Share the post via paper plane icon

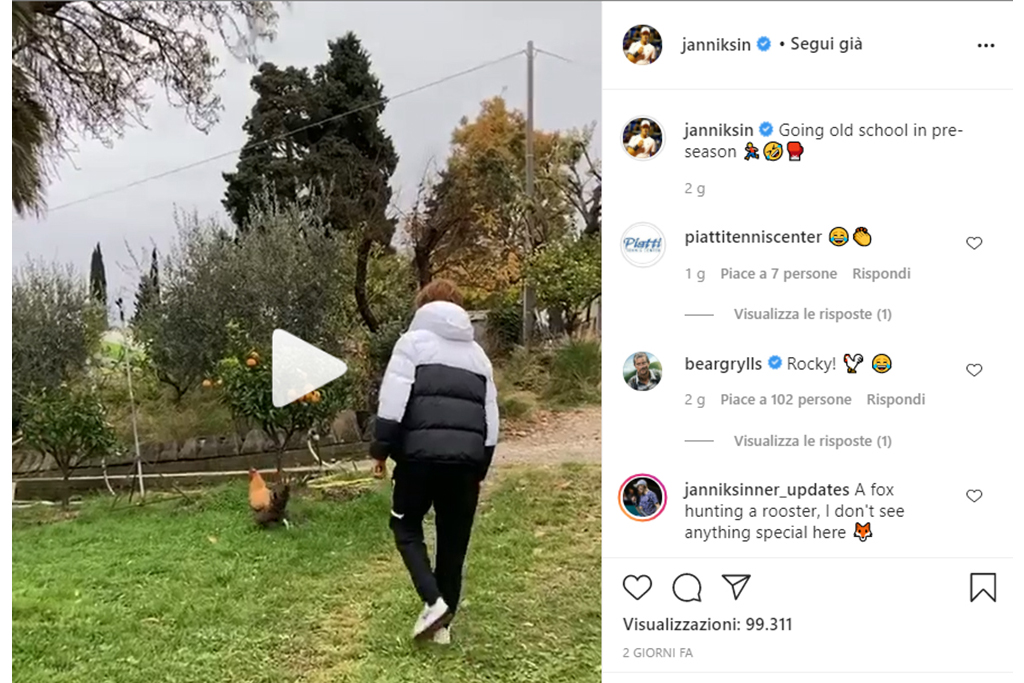coord(737,587)
